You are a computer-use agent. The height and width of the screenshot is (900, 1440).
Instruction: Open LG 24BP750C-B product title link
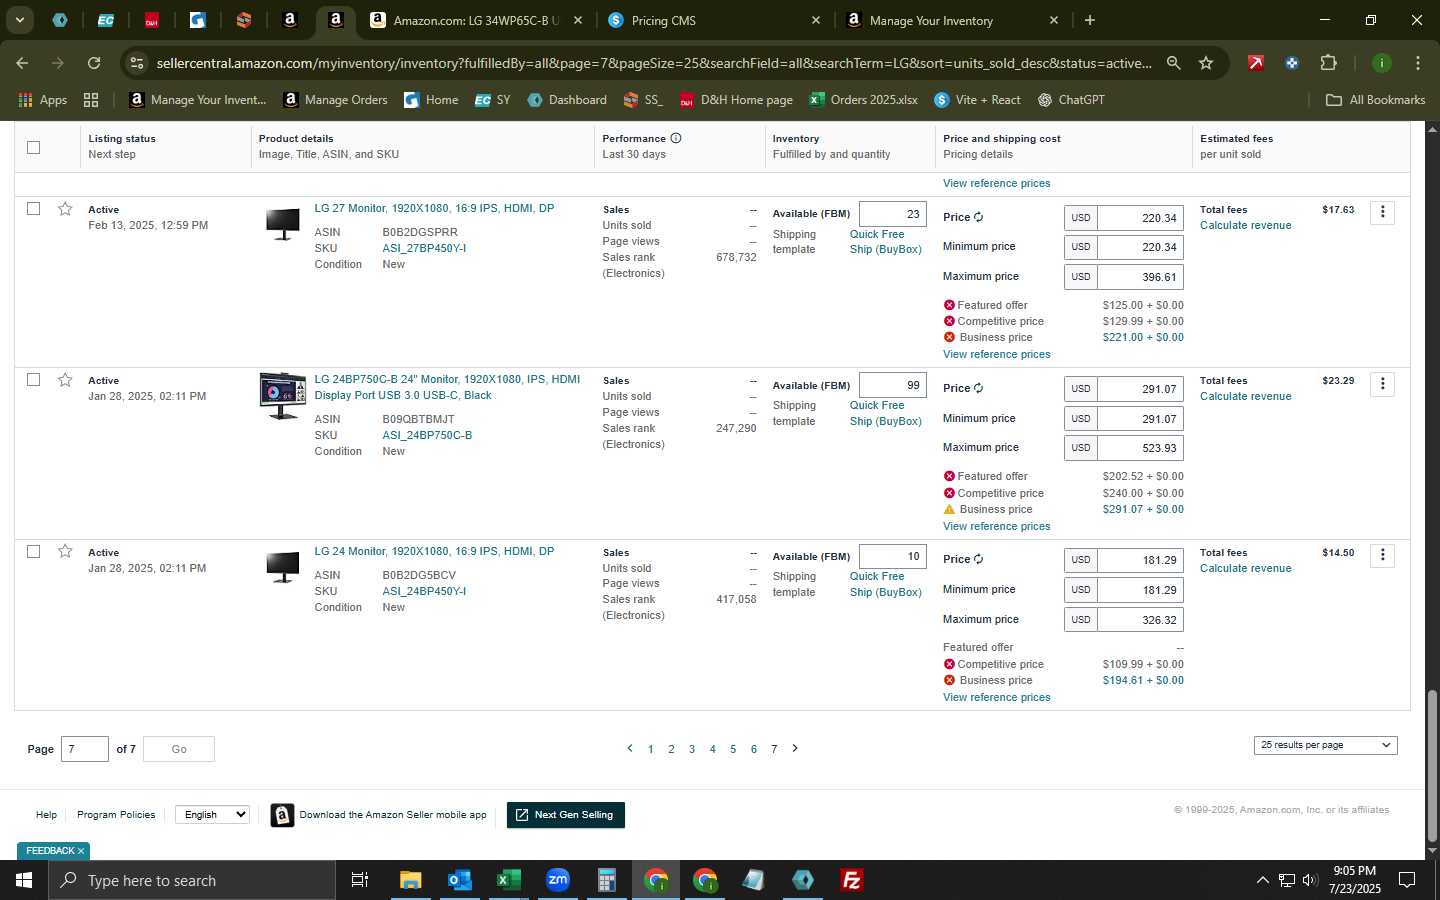click(x=447, y=387)
